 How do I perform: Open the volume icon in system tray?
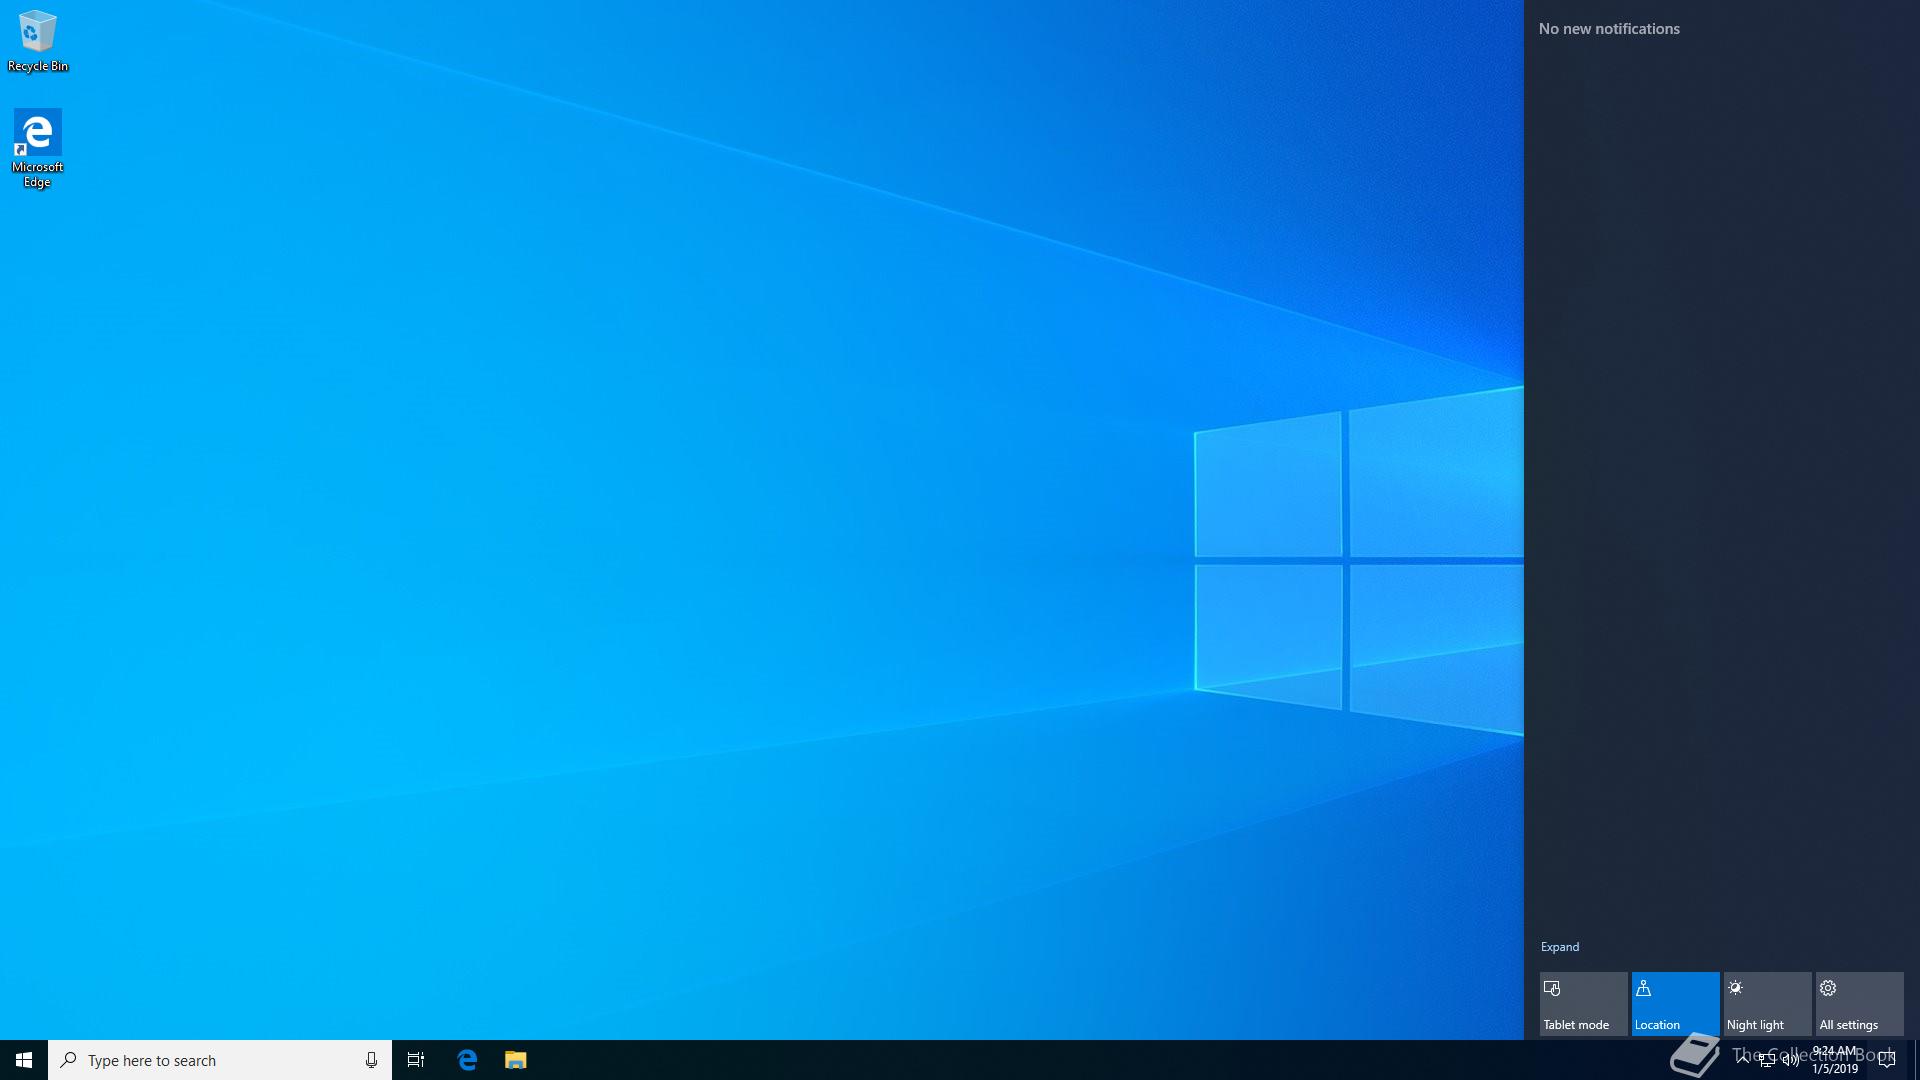pyautogui.click(x=1790, y=1060)
